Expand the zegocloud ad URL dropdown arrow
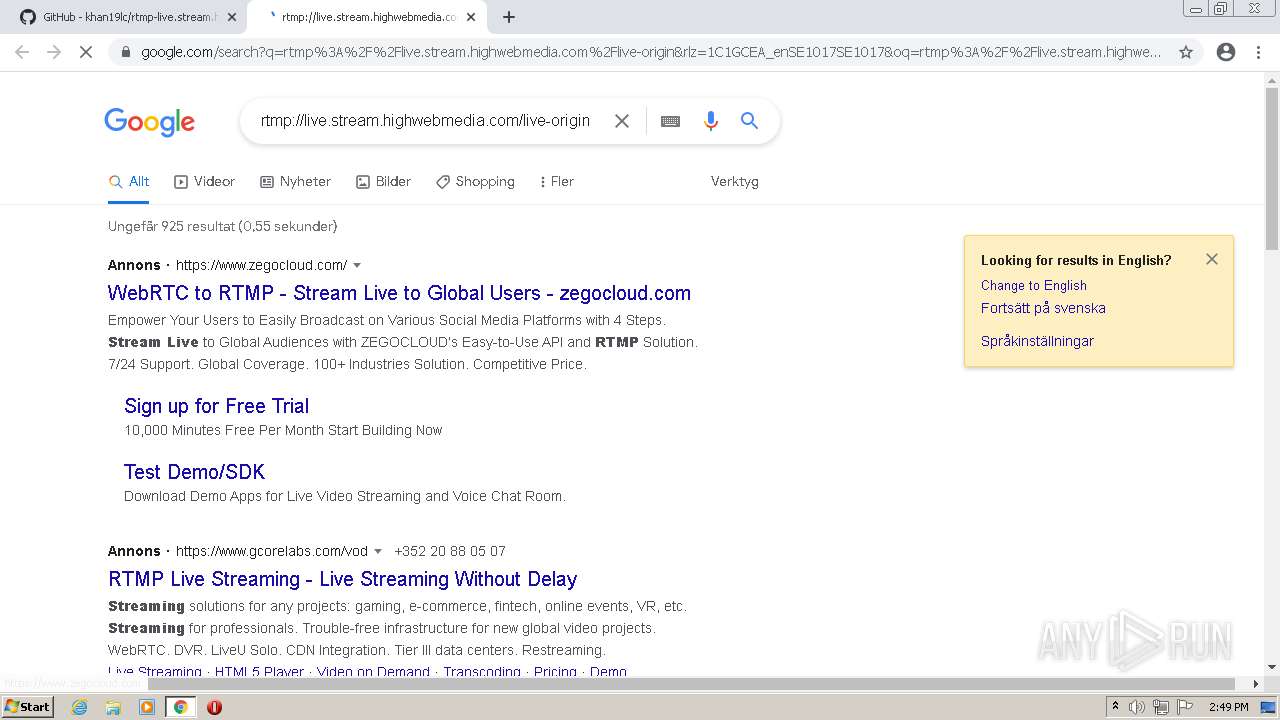Image resolution: width=1280 pixels, height=720 pixels. (357, 266)
